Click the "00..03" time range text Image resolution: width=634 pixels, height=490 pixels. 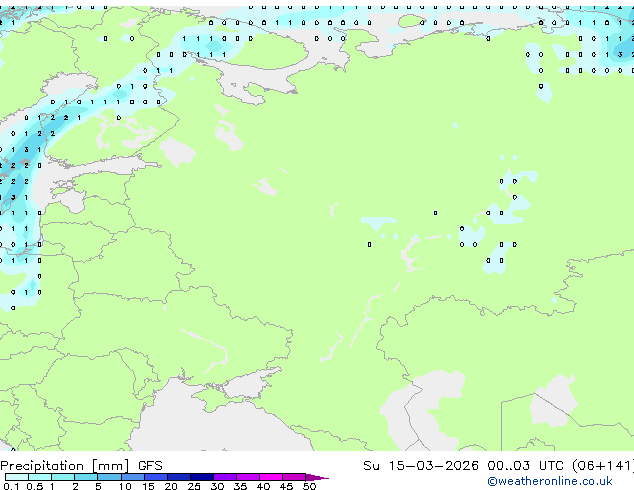click(508, 466)
